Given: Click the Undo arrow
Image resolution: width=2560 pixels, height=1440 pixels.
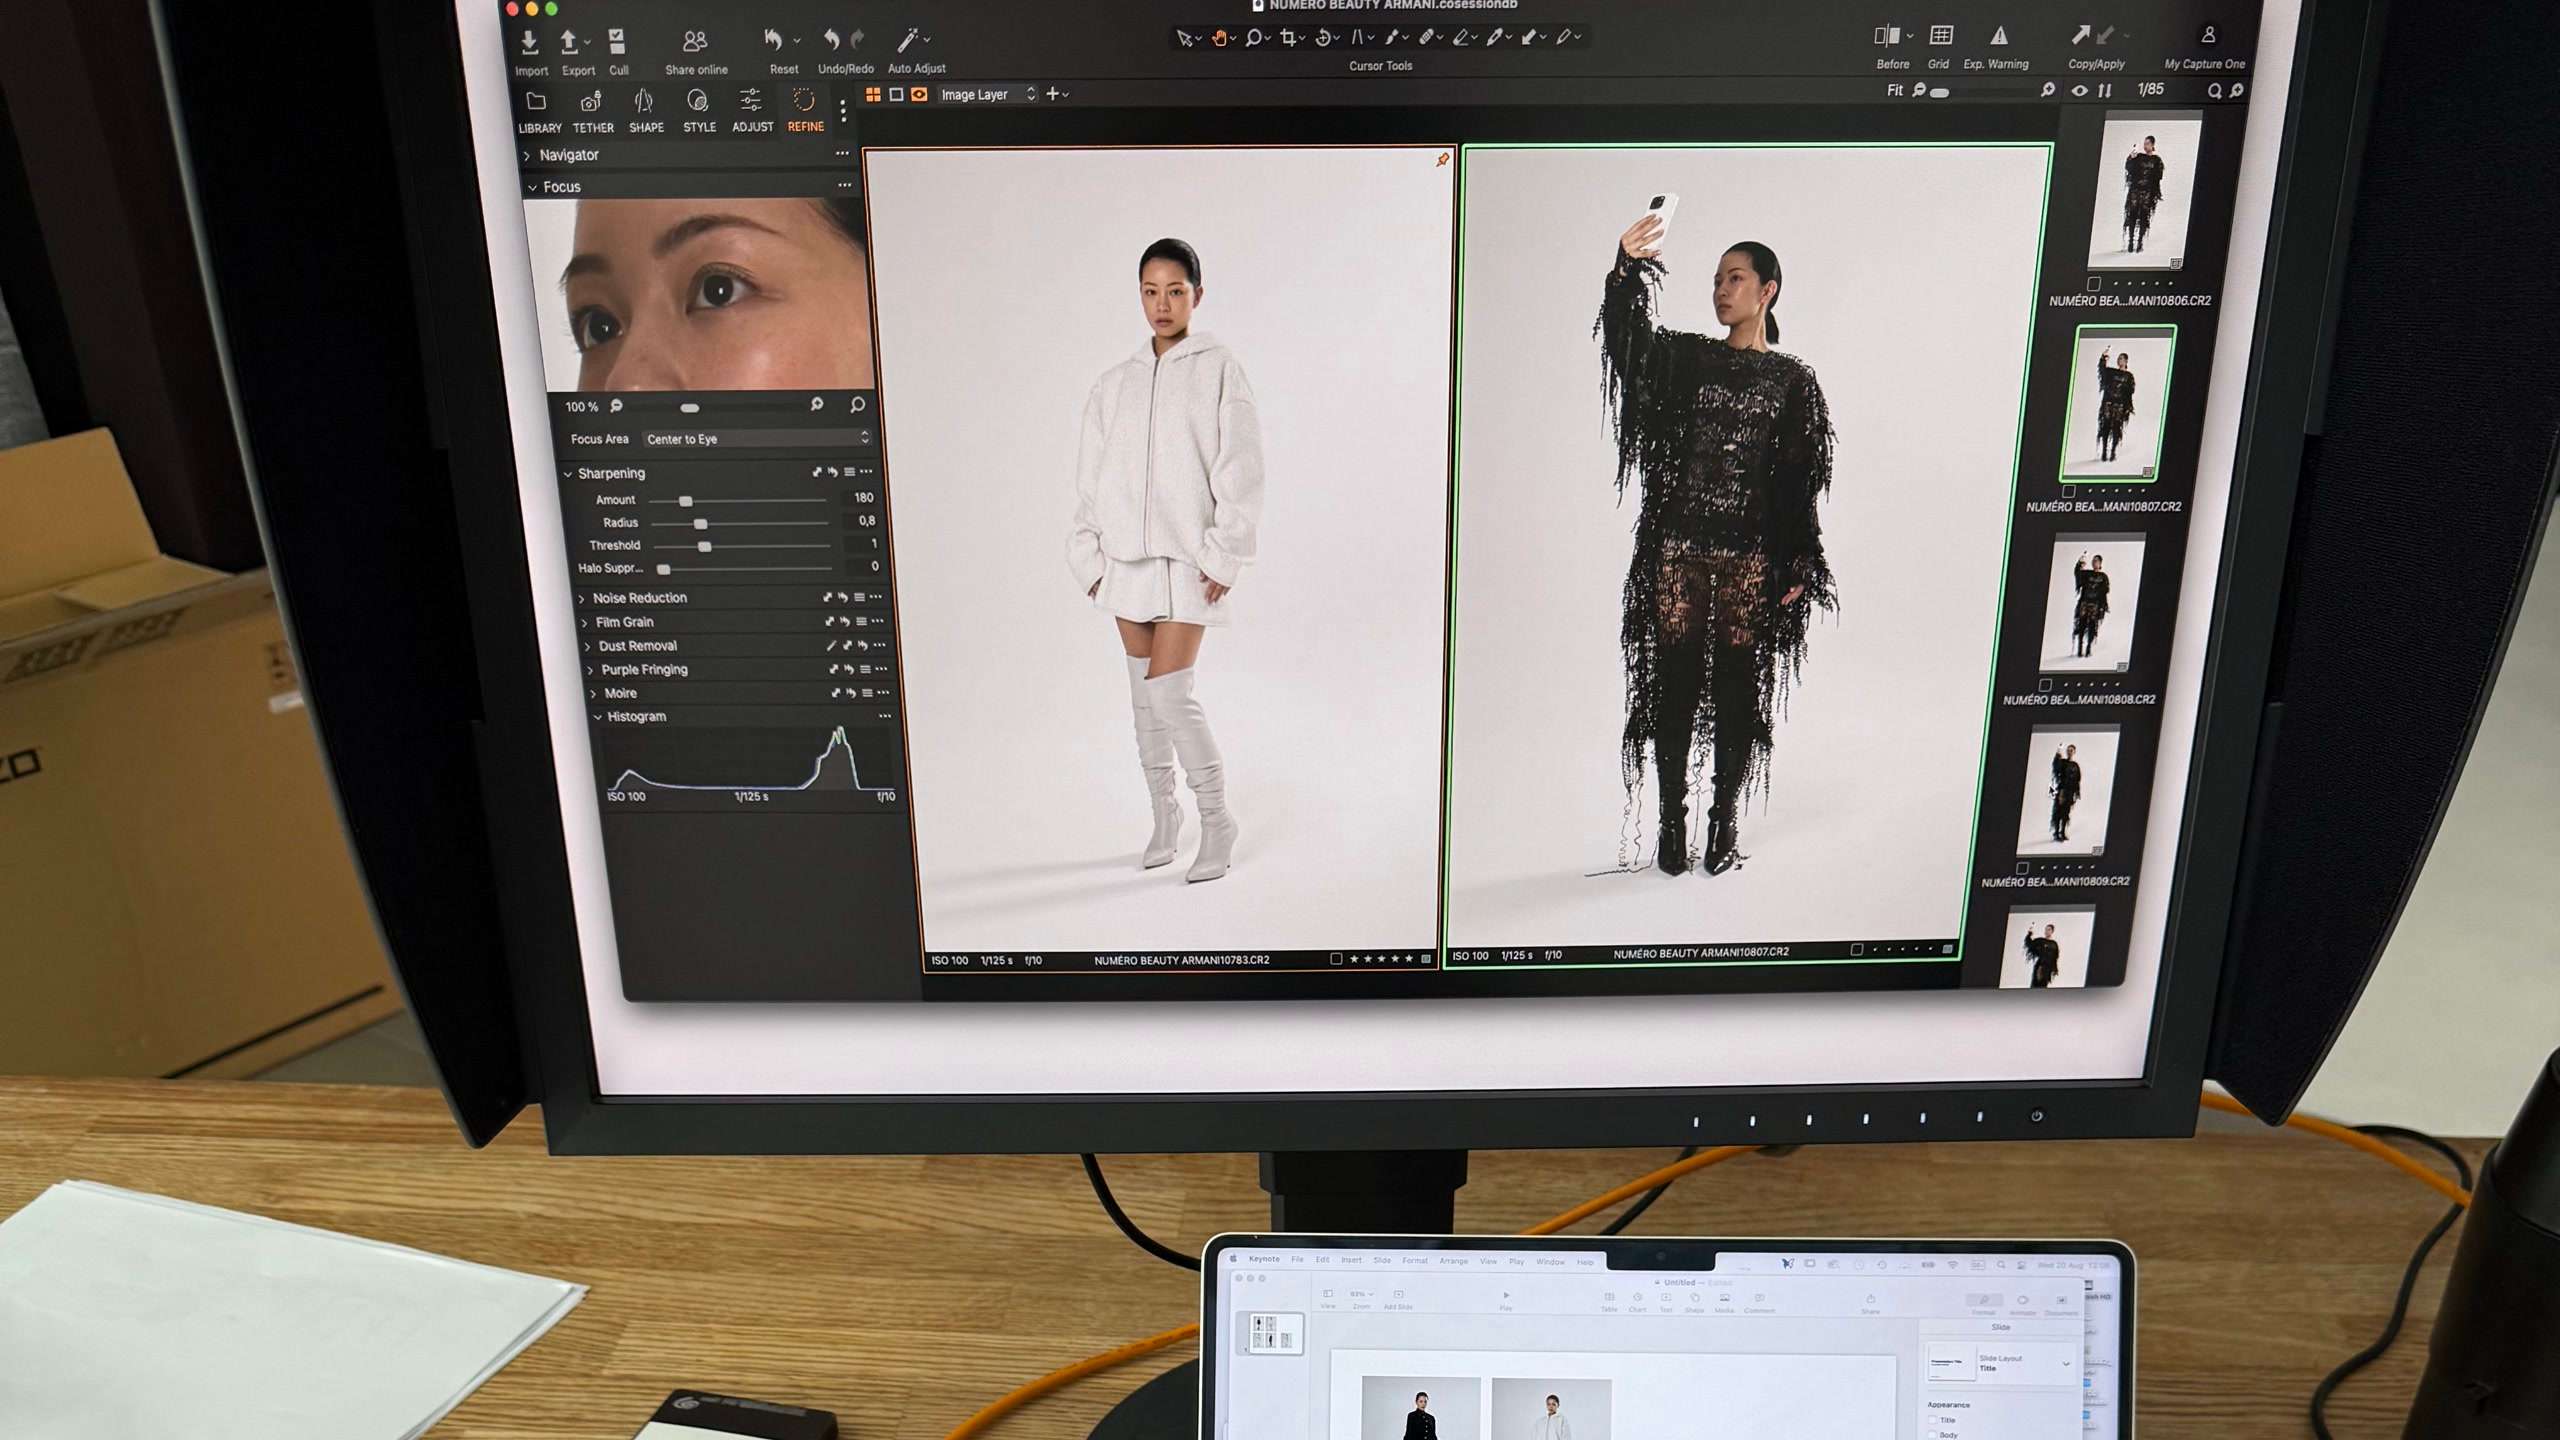Looking at the screenshot, I should pos(831,39).
